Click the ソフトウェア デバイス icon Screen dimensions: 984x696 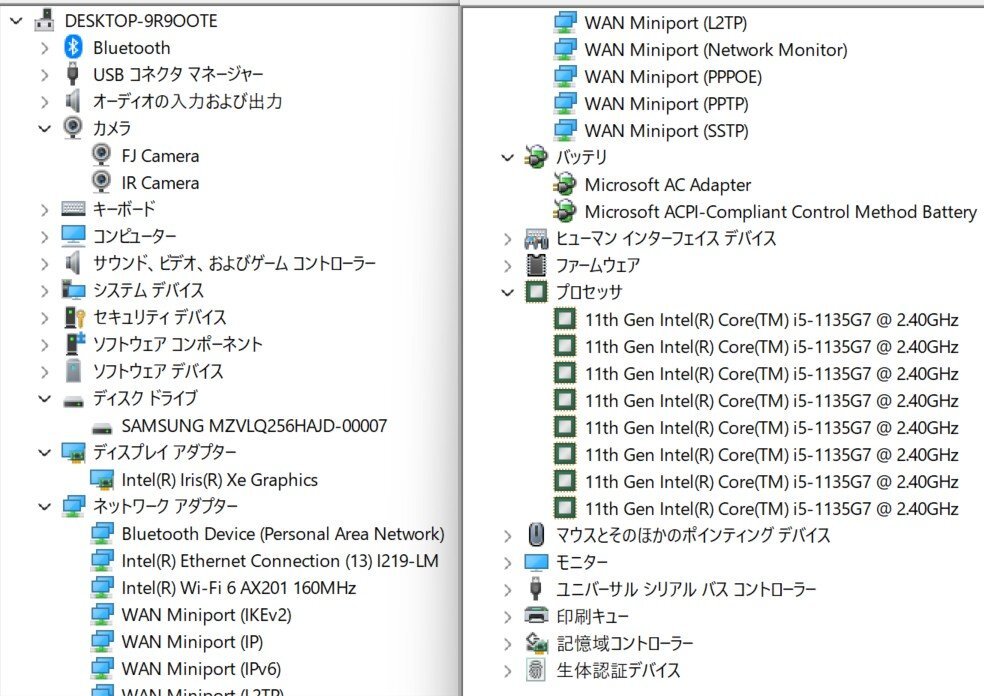73,371
